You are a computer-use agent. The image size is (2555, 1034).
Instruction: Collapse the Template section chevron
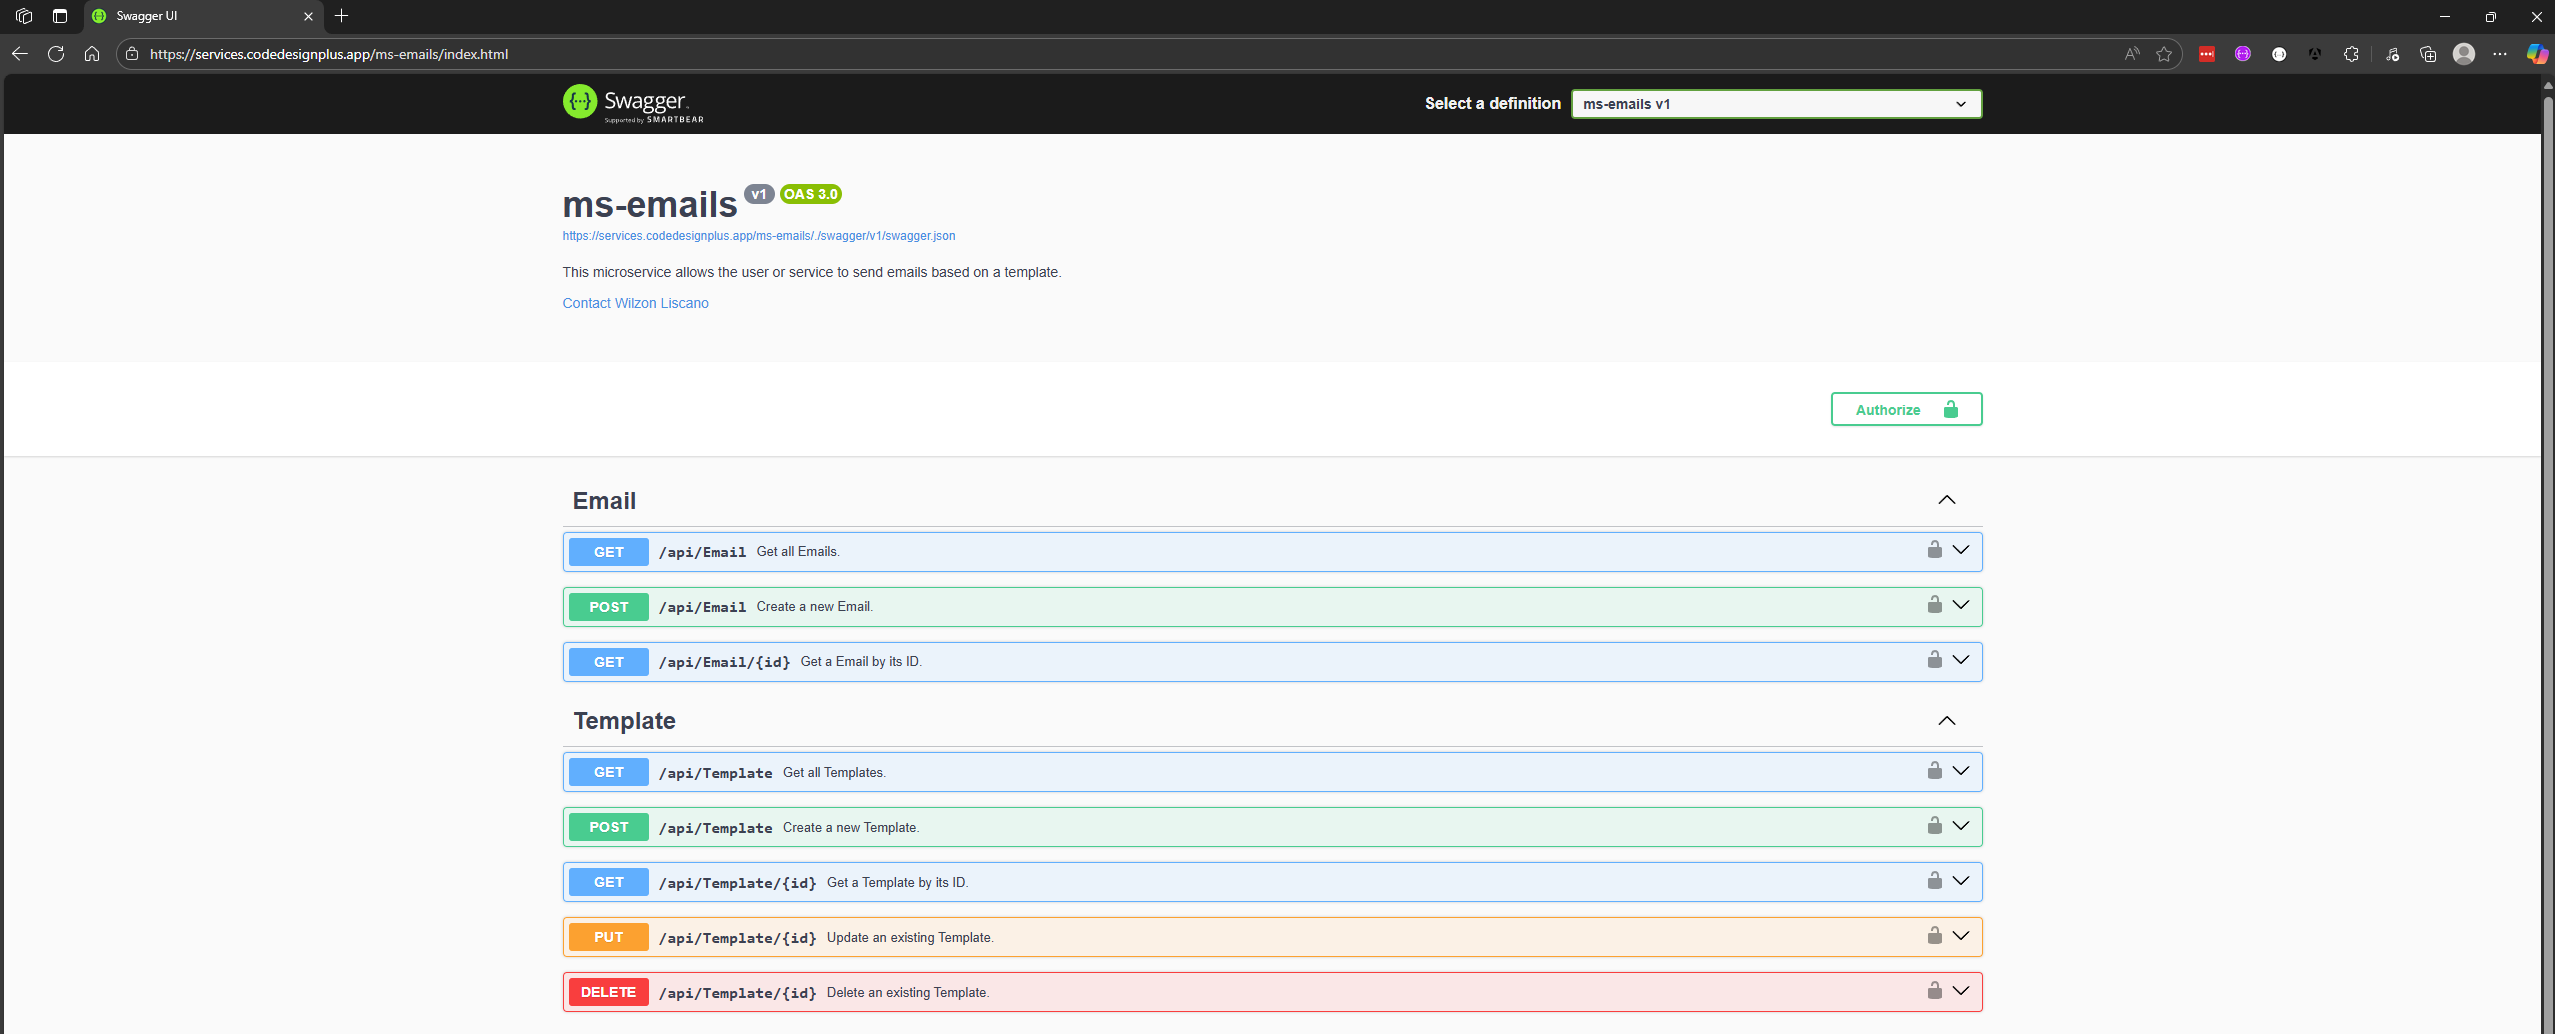pos(1946,721)
